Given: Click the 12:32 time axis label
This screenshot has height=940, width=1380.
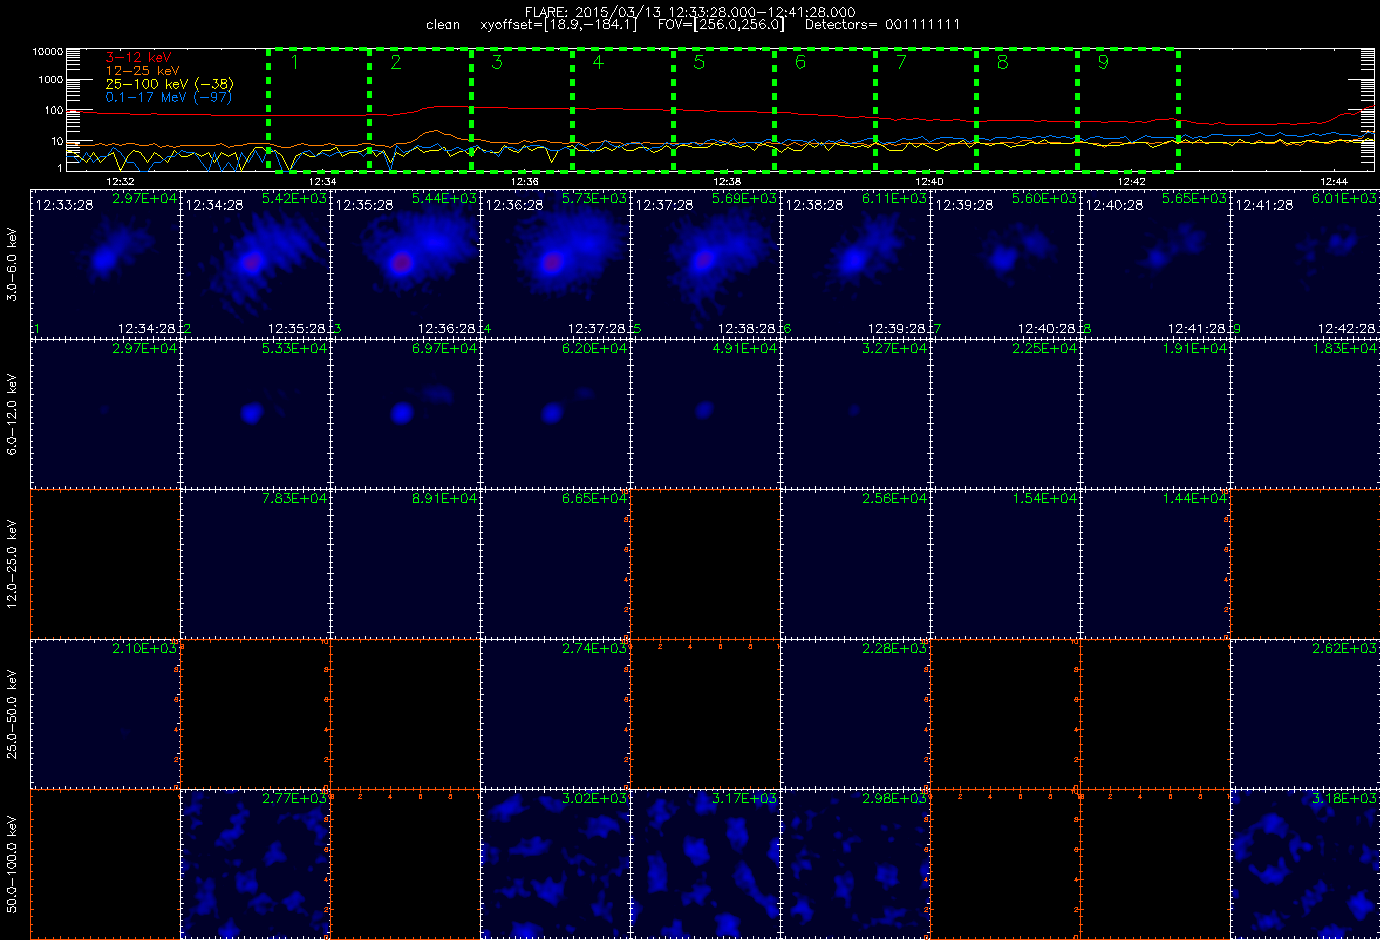Looking at the screenshot, I should tap(120, 182).
